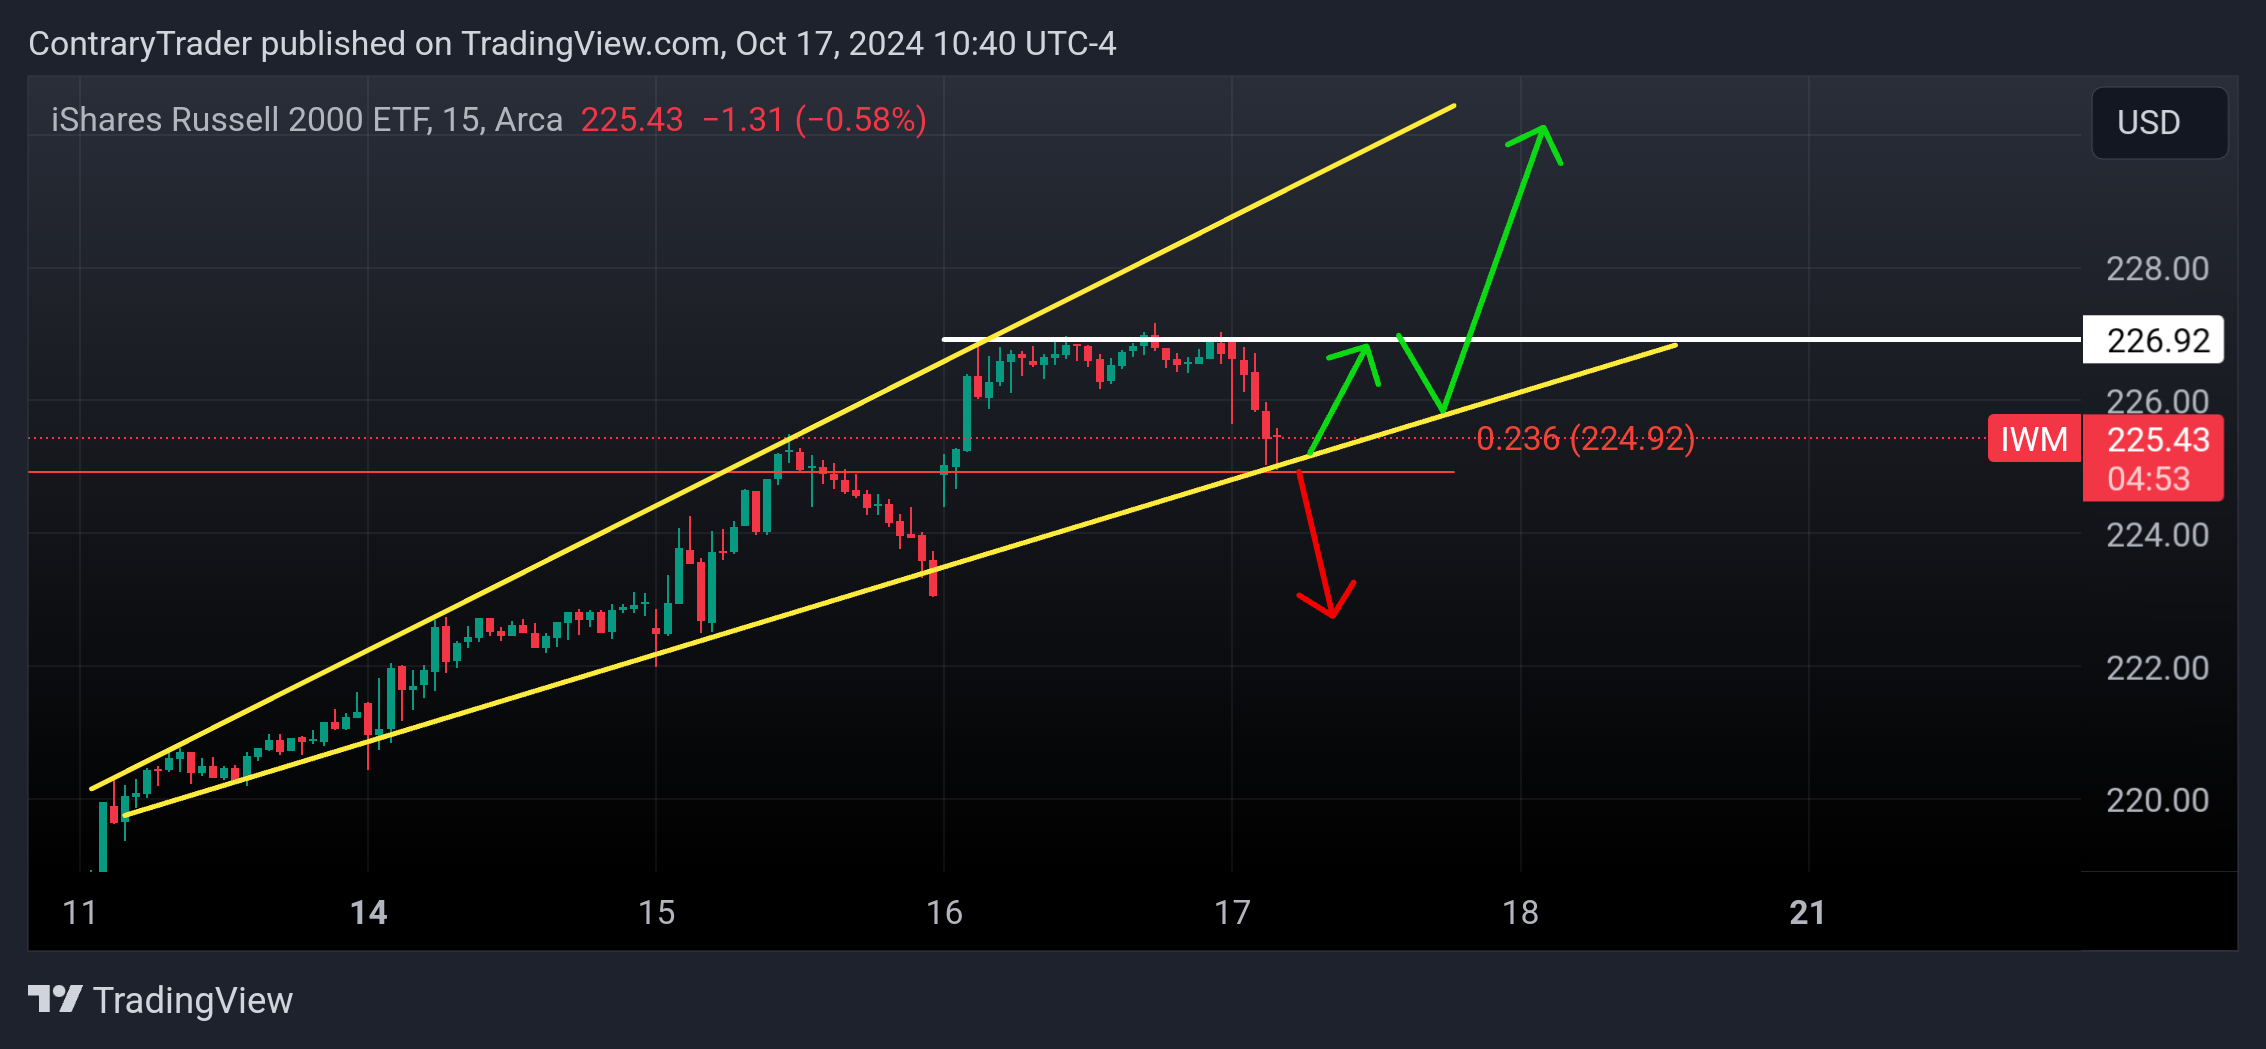
Task: Click the −1.31 (−0.58%) change value
Action: pyautogui.click(x=814, y=119)
